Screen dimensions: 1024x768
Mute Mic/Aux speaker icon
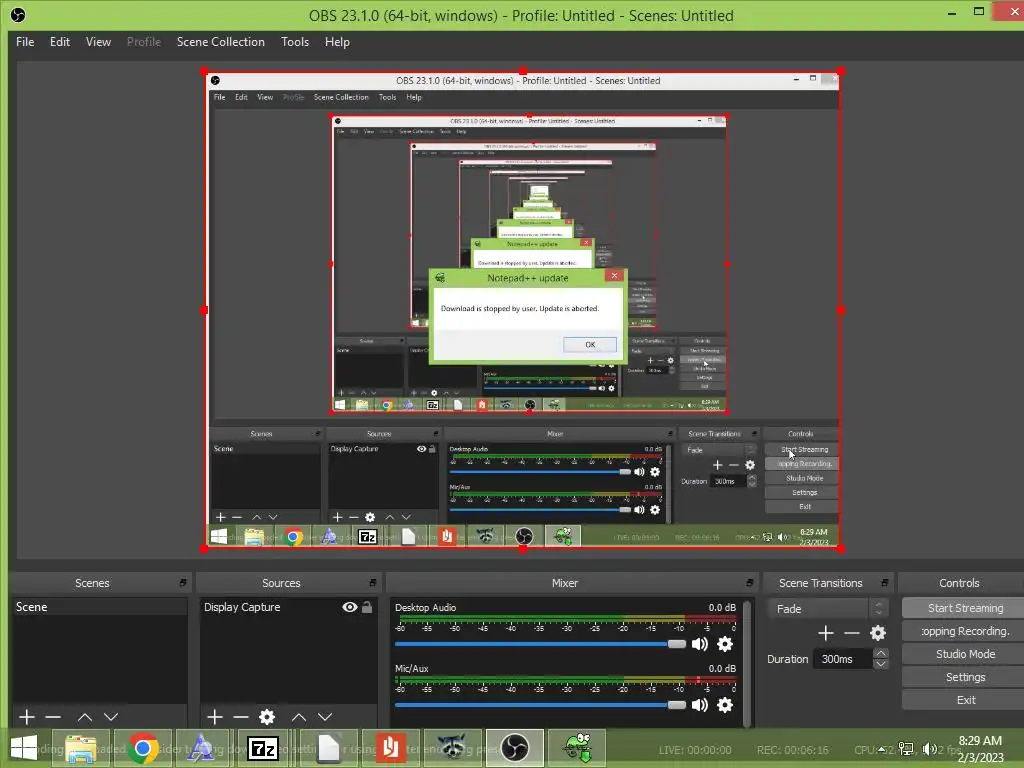pyautogui.click(x=699, y=705)
